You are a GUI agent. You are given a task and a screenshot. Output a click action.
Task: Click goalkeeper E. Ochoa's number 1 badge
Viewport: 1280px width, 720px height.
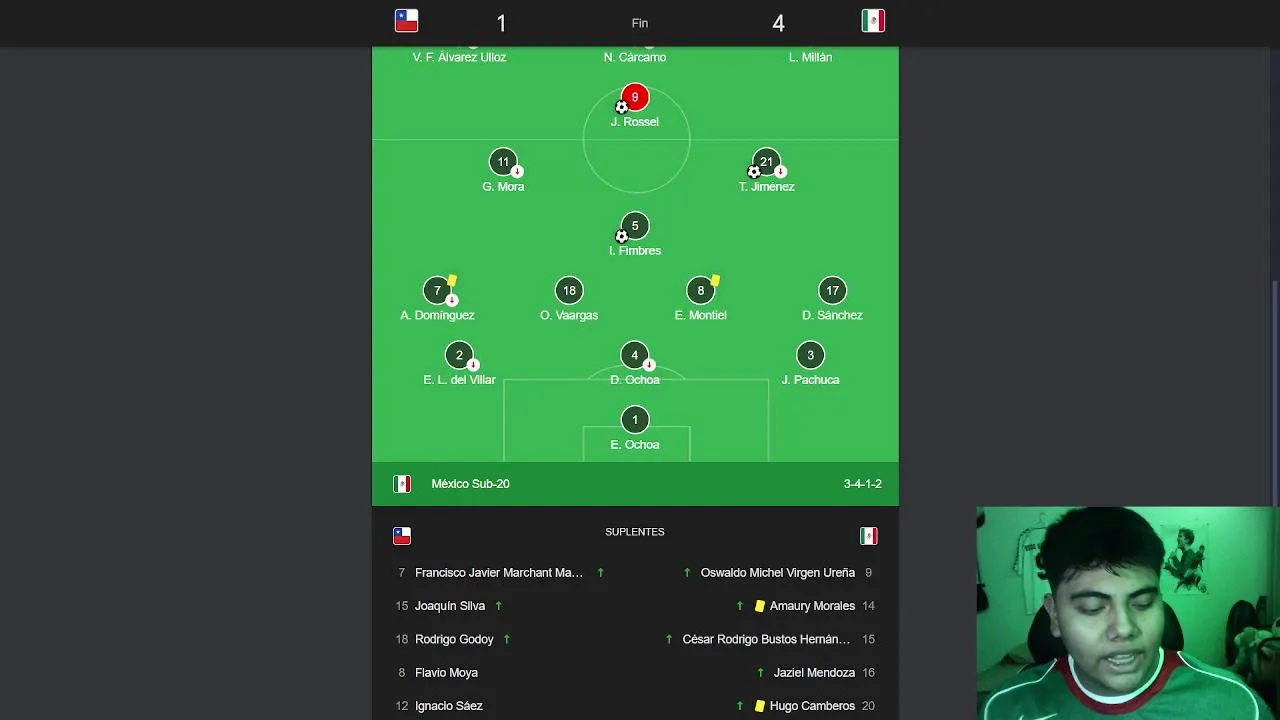[x=635, y=420]
